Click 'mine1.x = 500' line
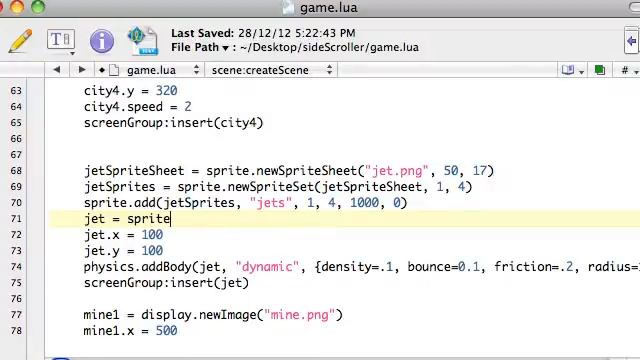The height and width of the screenshot is (360, 640). pos(130,331)
